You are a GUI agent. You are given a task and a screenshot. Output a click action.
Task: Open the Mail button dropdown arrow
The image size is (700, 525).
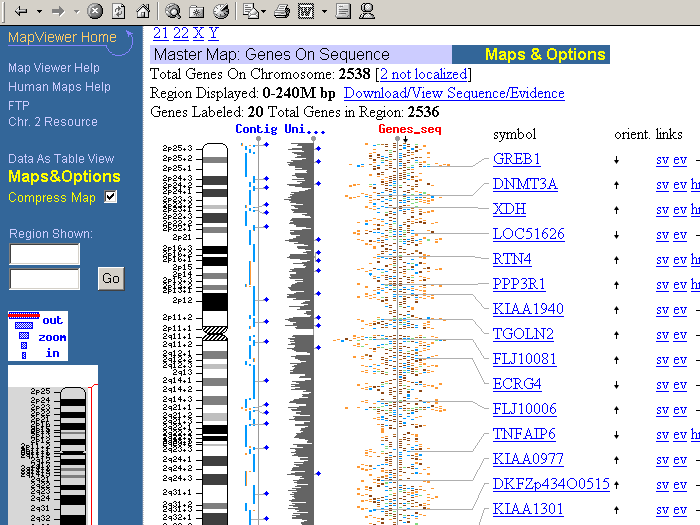pyautogui.click(x=264, y=11)
